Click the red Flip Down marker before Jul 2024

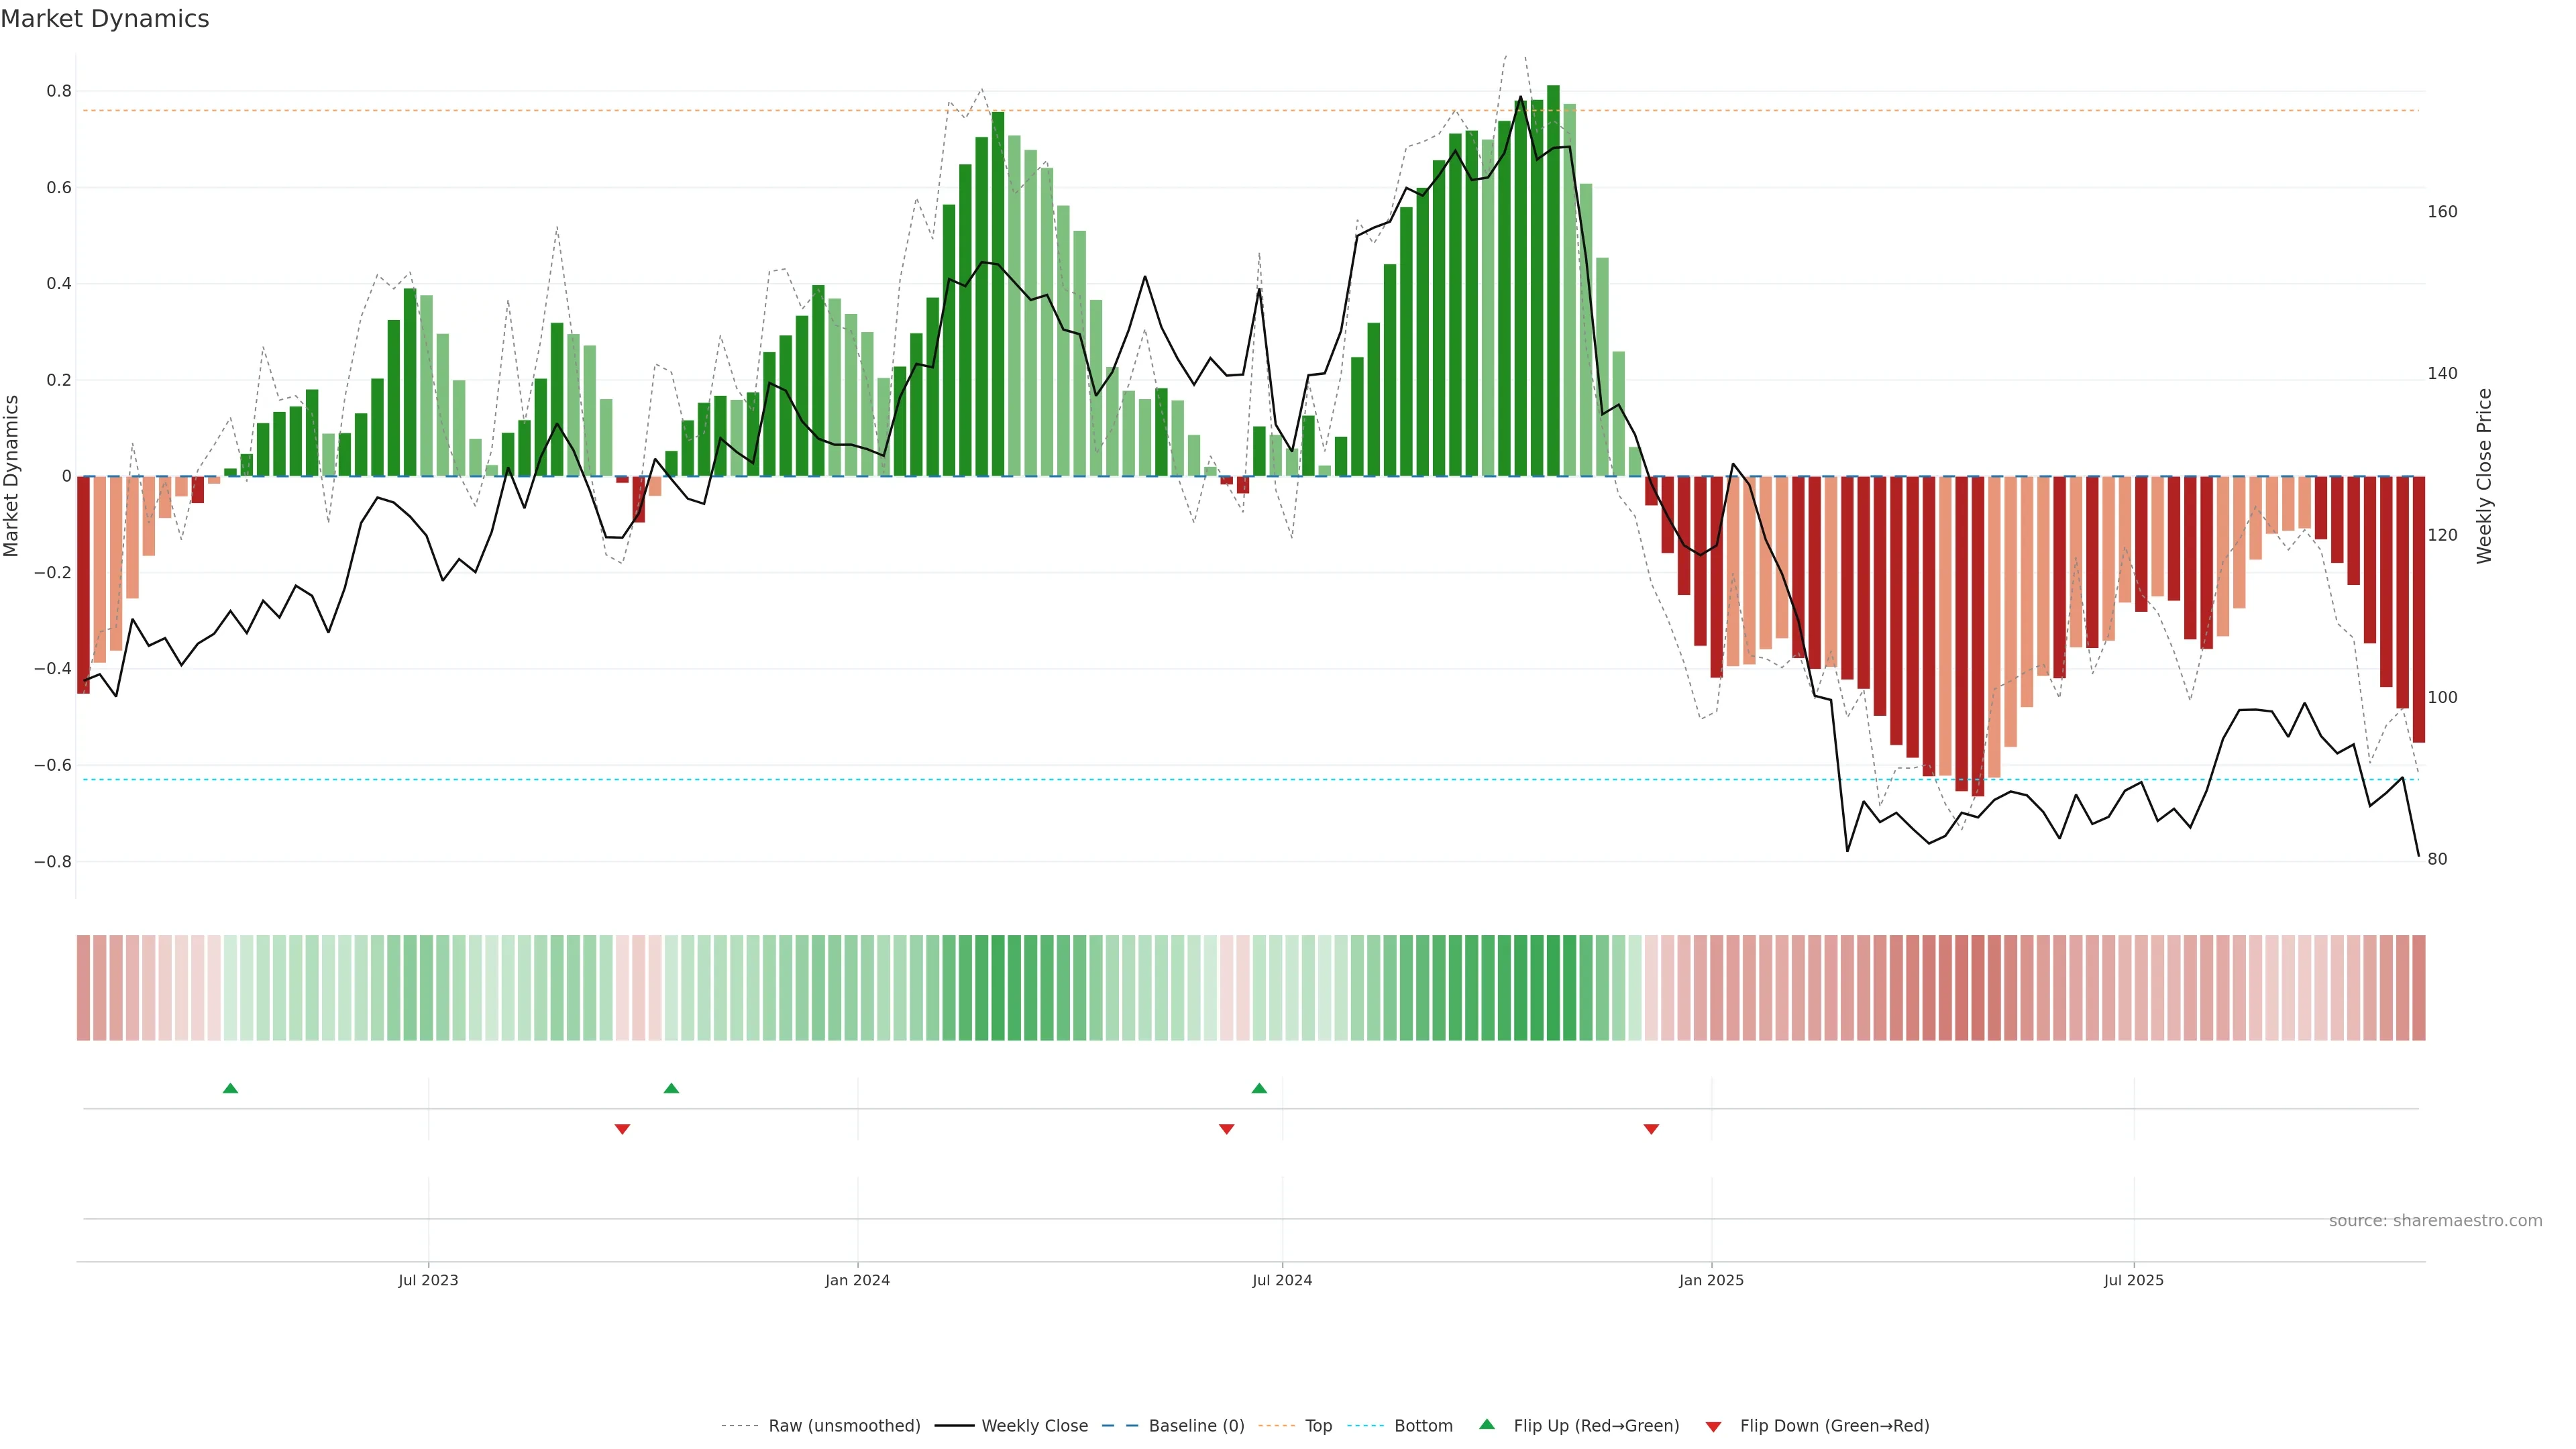(1227, 1129)
